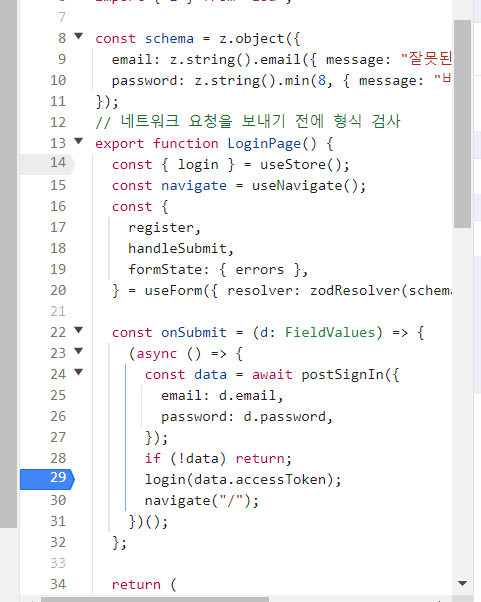Image resolution: width=481 pixels, height=602 pixels.
Task: Toggle breakpoint on line 14 gutter
Action: [47, 164]
